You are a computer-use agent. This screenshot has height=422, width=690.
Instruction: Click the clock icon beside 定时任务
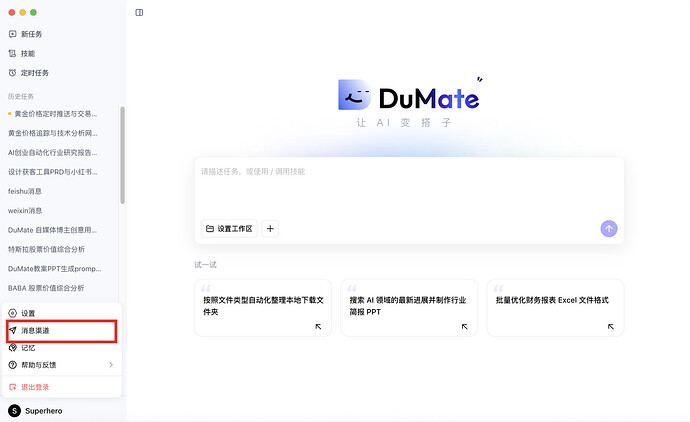pyautogui.click(x=12, y=73)
